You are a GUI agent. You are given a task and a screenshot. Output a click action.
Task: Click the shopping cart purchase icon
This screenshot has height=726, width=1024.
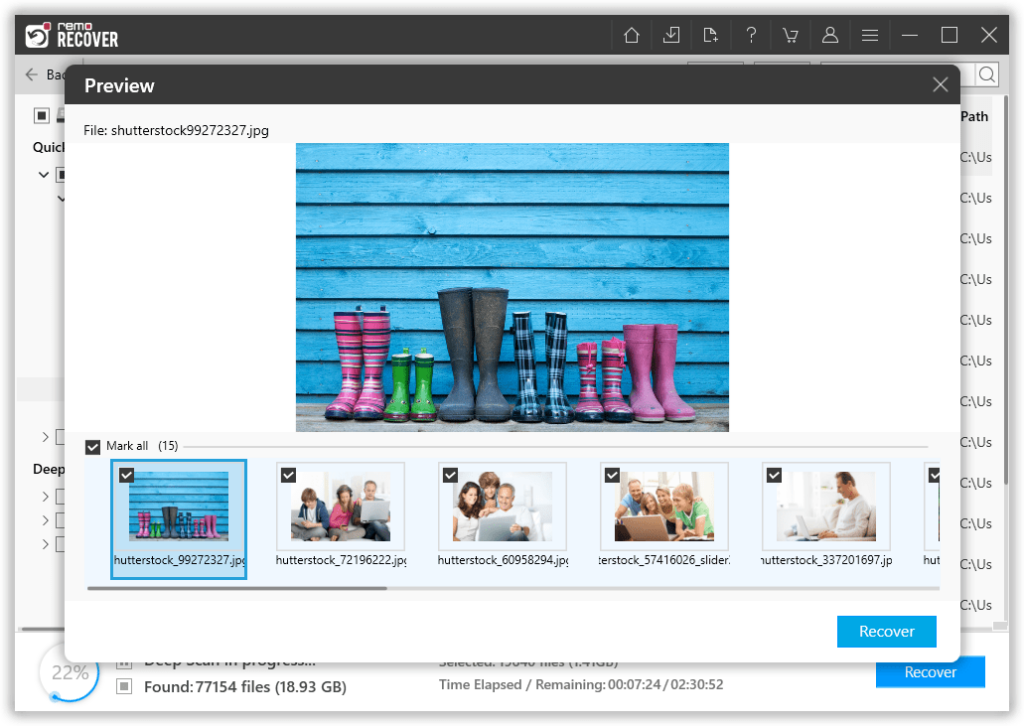(790, 34)
